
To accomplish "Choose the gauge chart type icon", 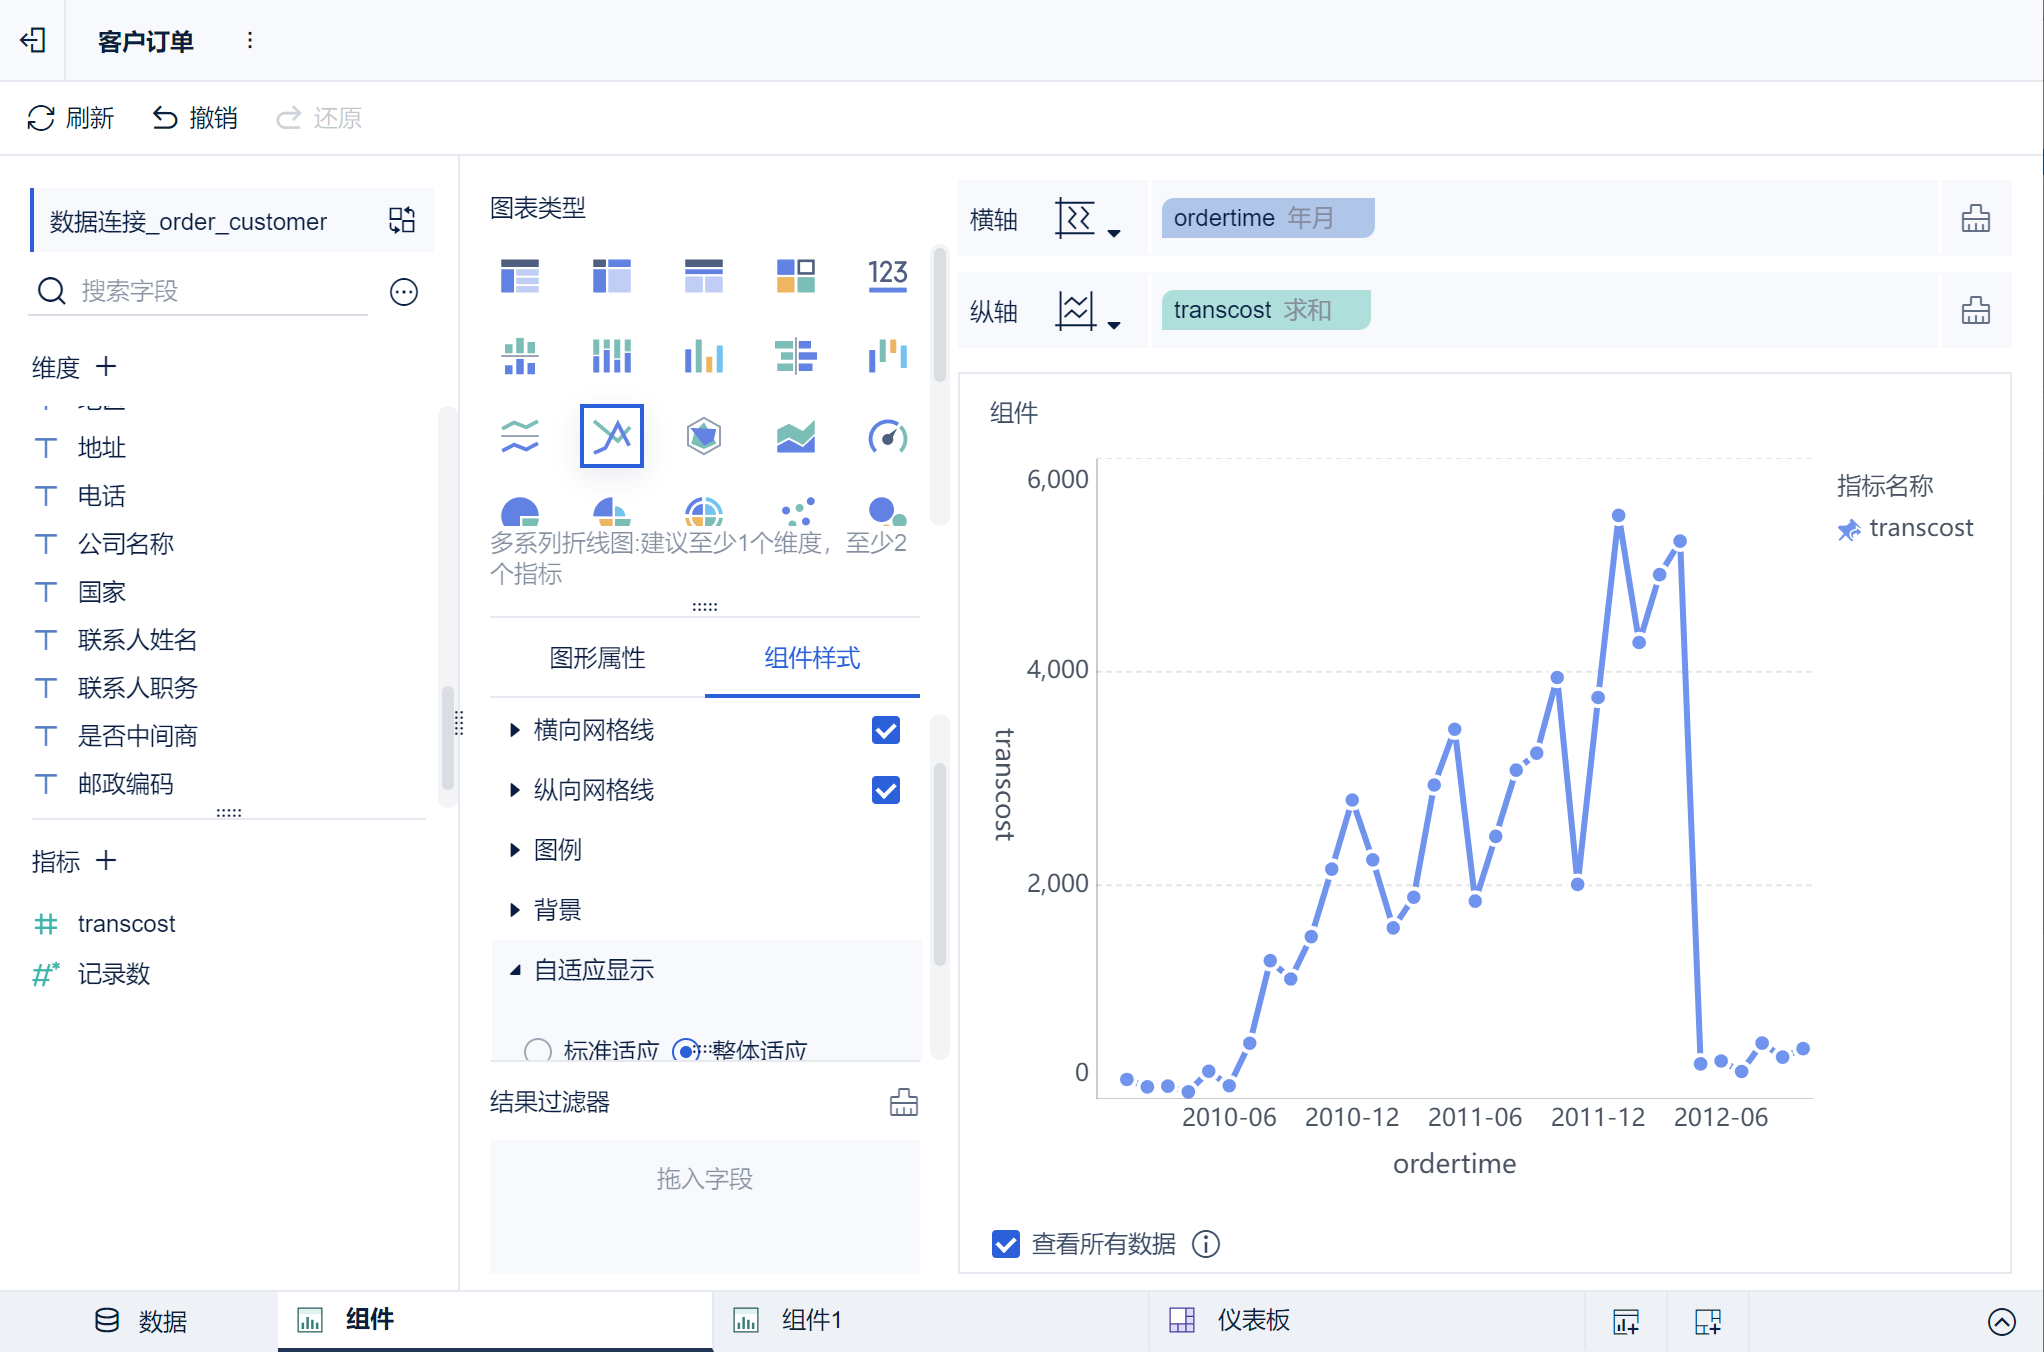I will [887, 436].
